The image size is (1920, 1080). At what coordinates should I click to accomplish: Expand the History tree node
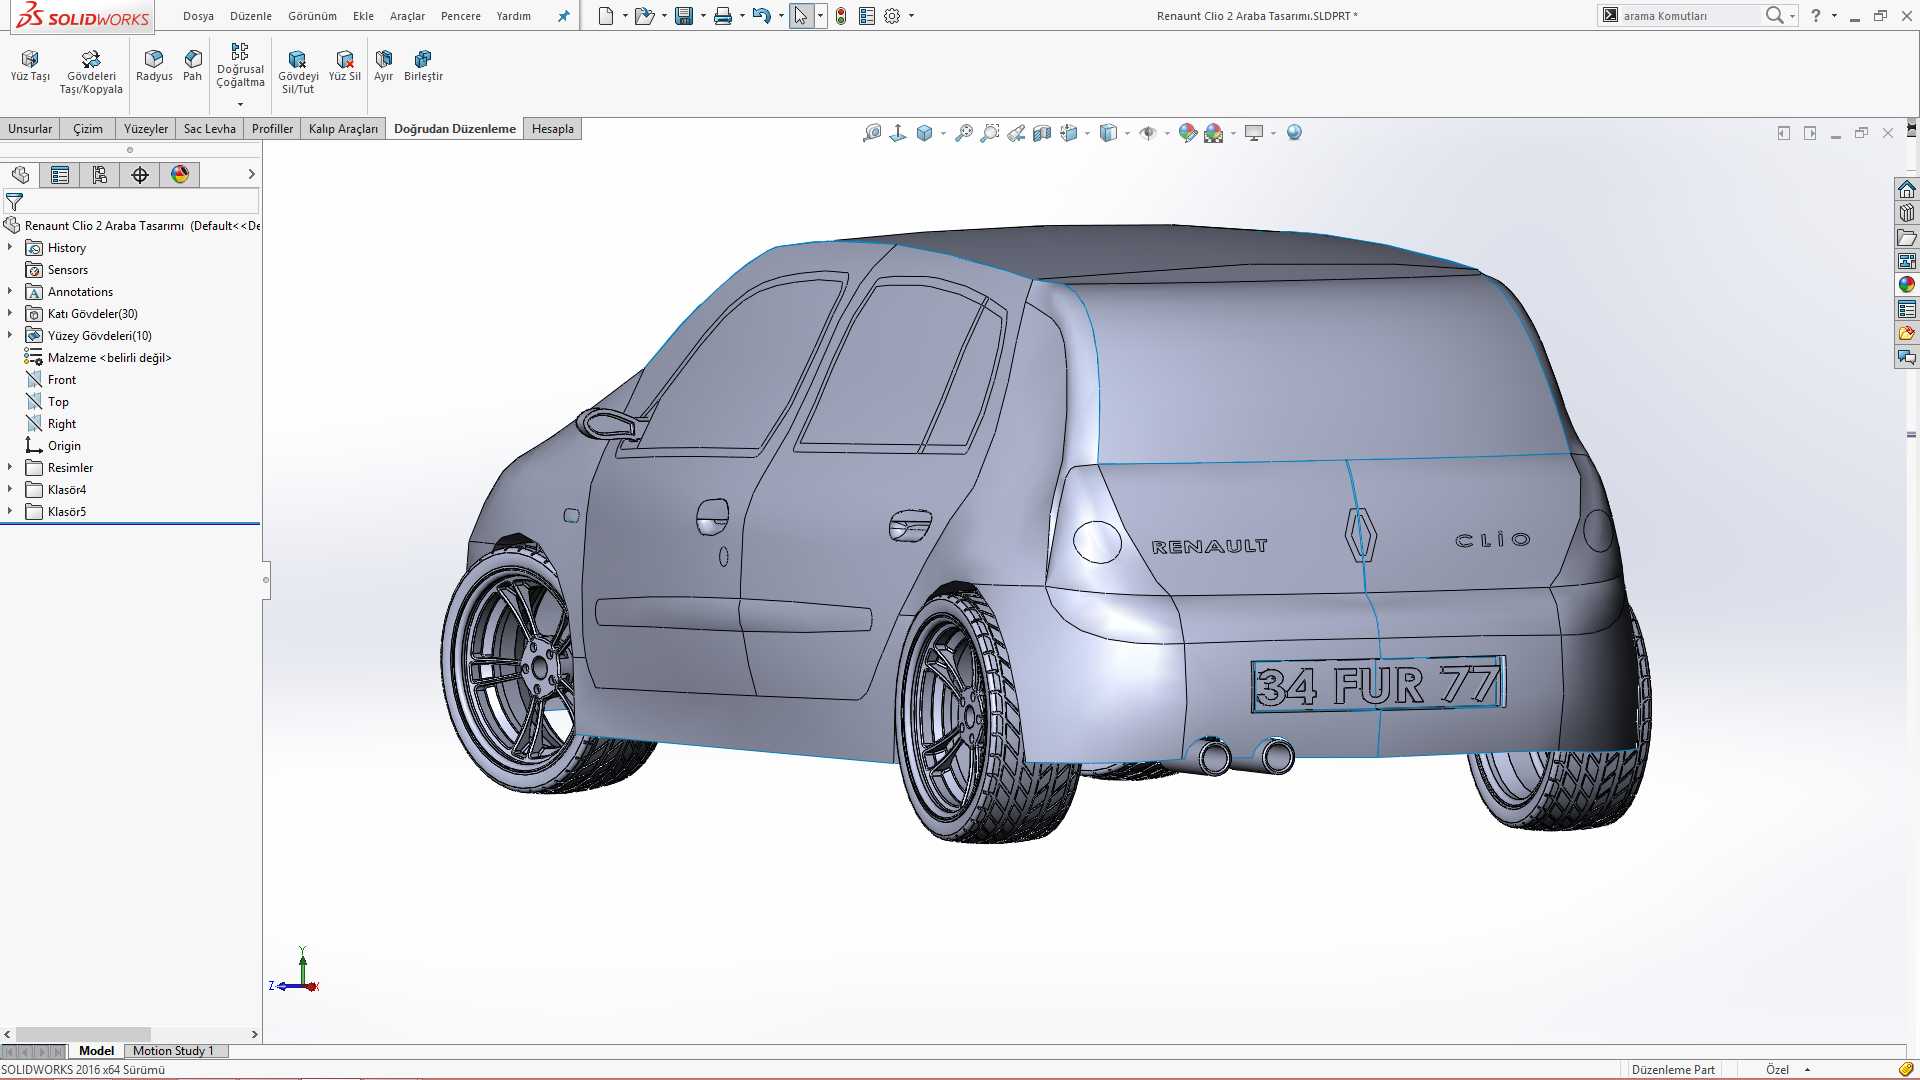[10, 247]
